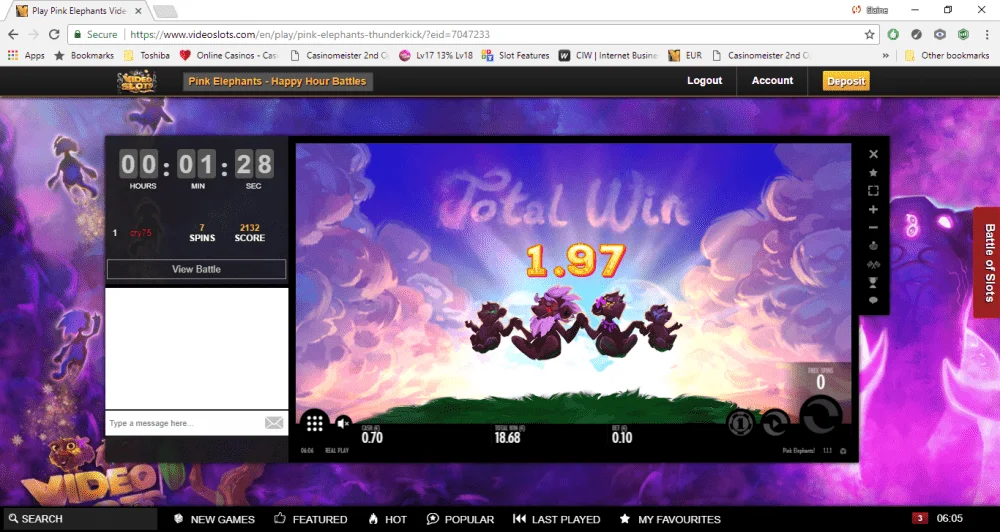Image resolution: width=1000 pixels, height=532 pixels.
Task: Click the Secure padlock site info
Action: [95, 34]
